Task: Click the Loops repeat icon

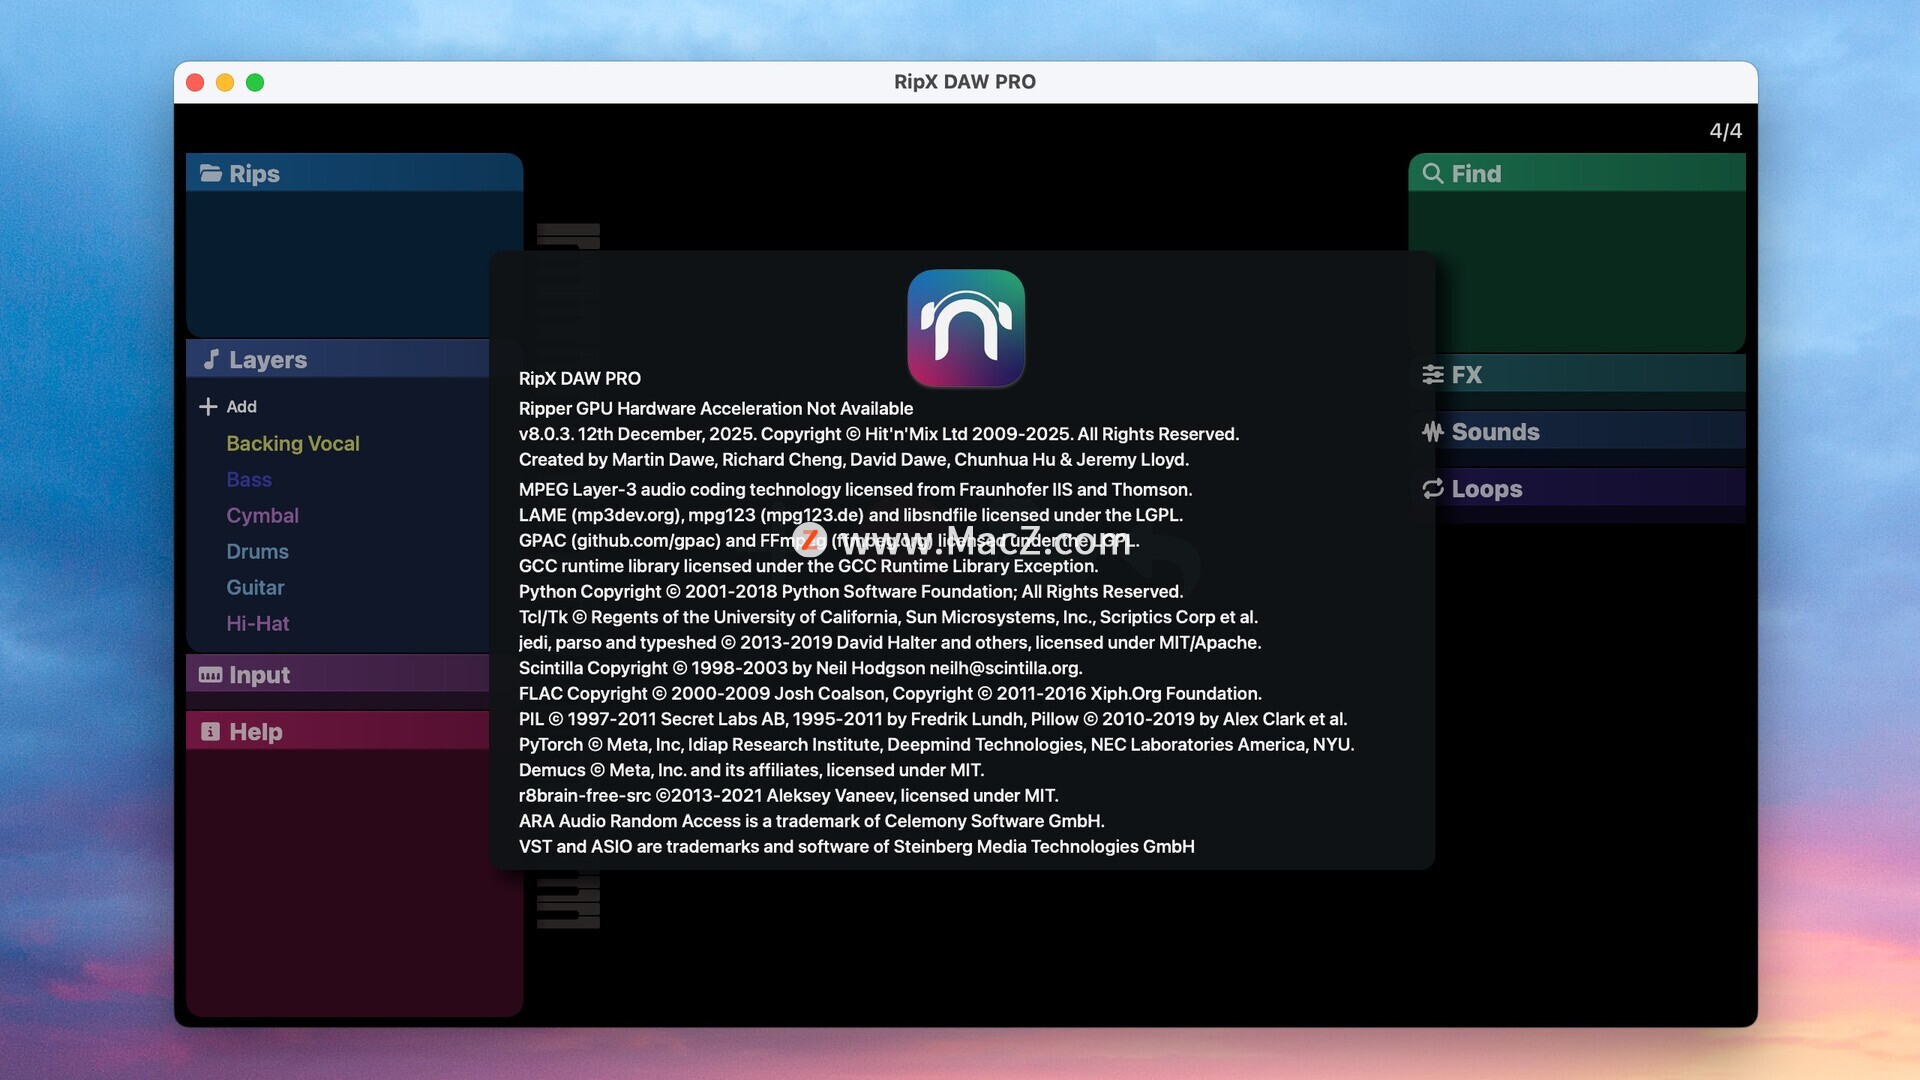Action: (x=1432, y=489)
